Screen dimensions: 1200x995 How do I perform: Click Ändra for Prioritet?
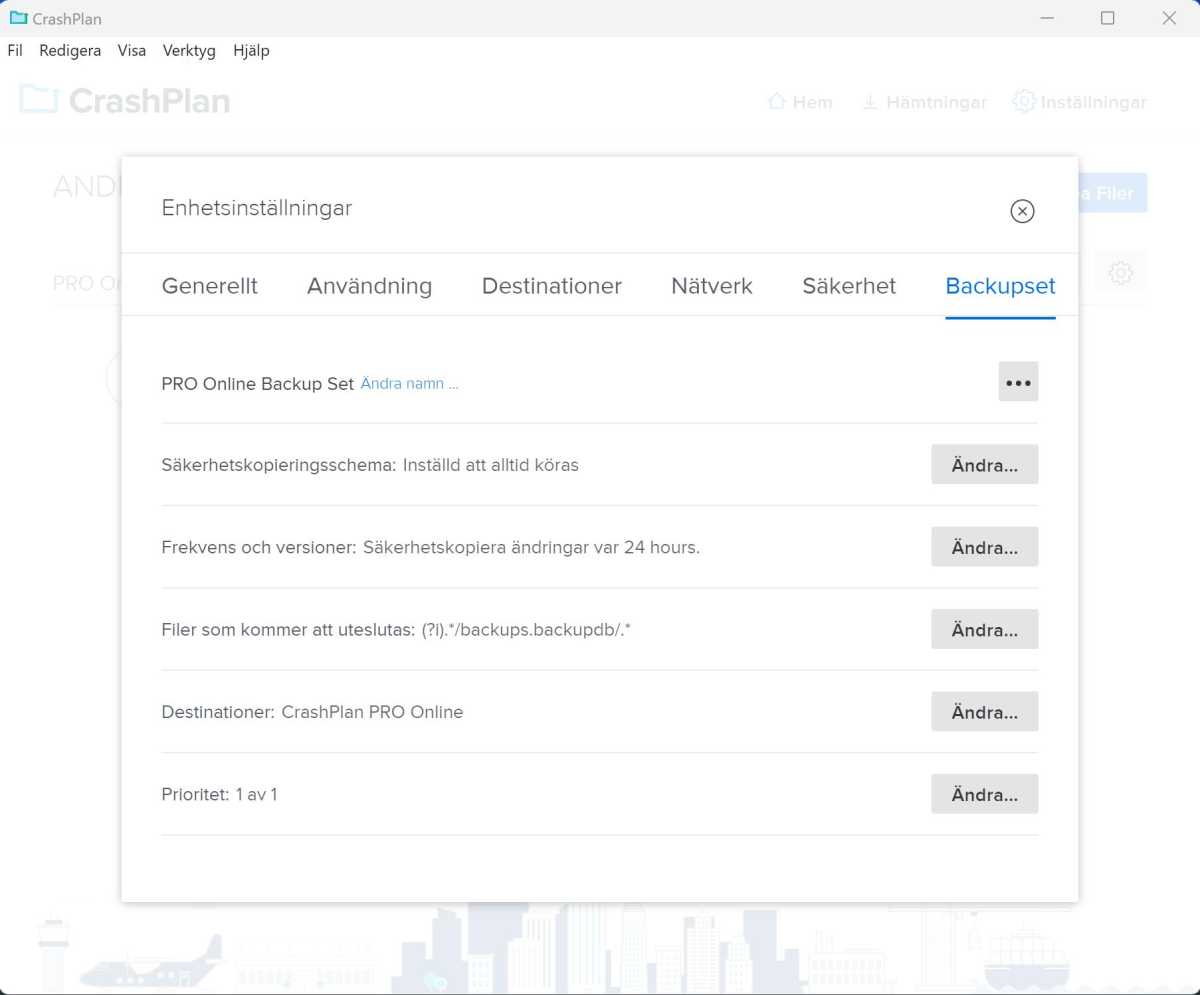(x=985, y=794)
